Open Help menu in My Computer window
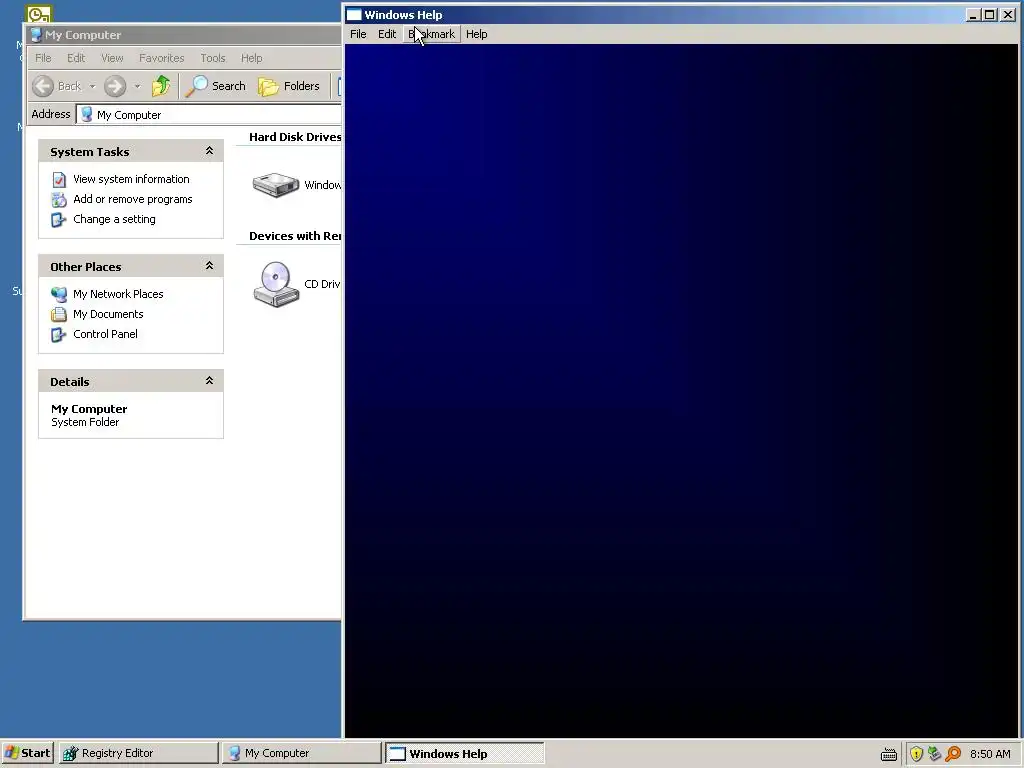Image resolution: width=1024 pixels, height=768 pixels. 251,58
